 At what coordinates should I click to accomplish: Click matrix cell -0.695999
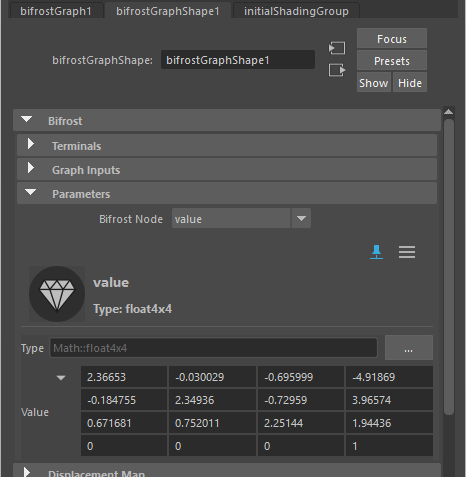click(x=301, y=377)
